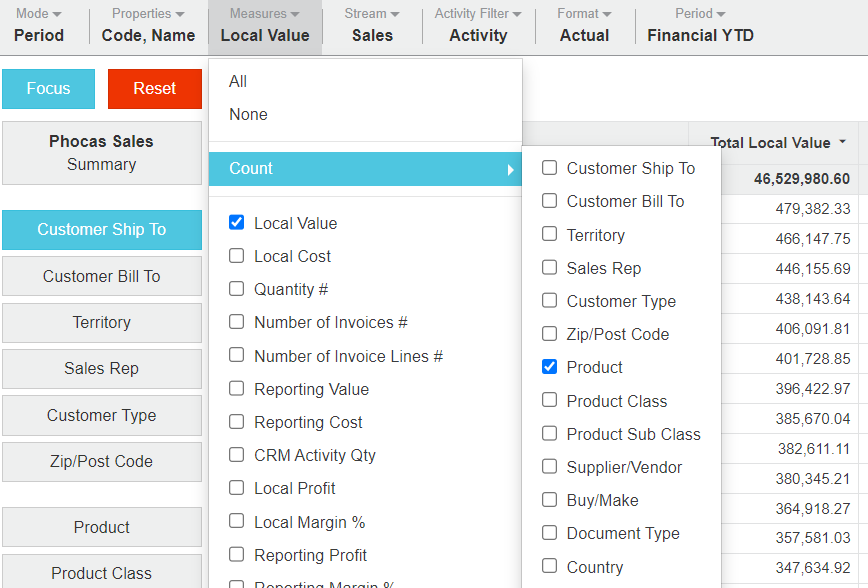Select All measures option
Viewport: 868px width, 588px height.
(x=238, y=81)
